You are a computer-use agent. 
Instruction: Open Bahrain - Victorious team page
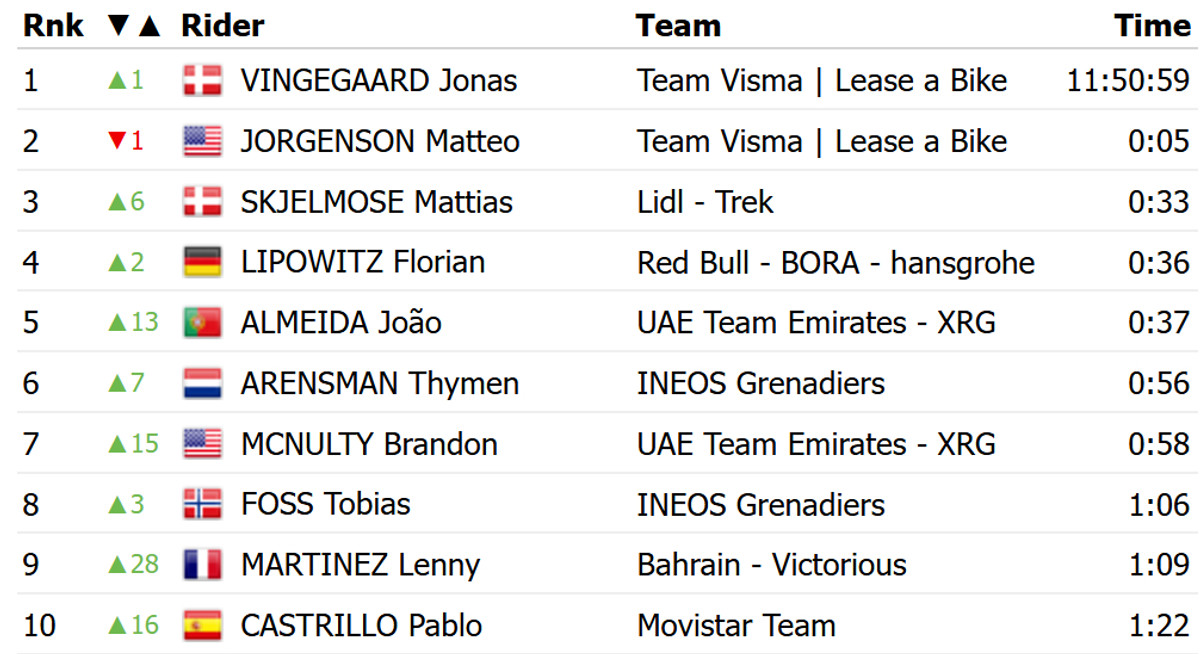[771, 565]
